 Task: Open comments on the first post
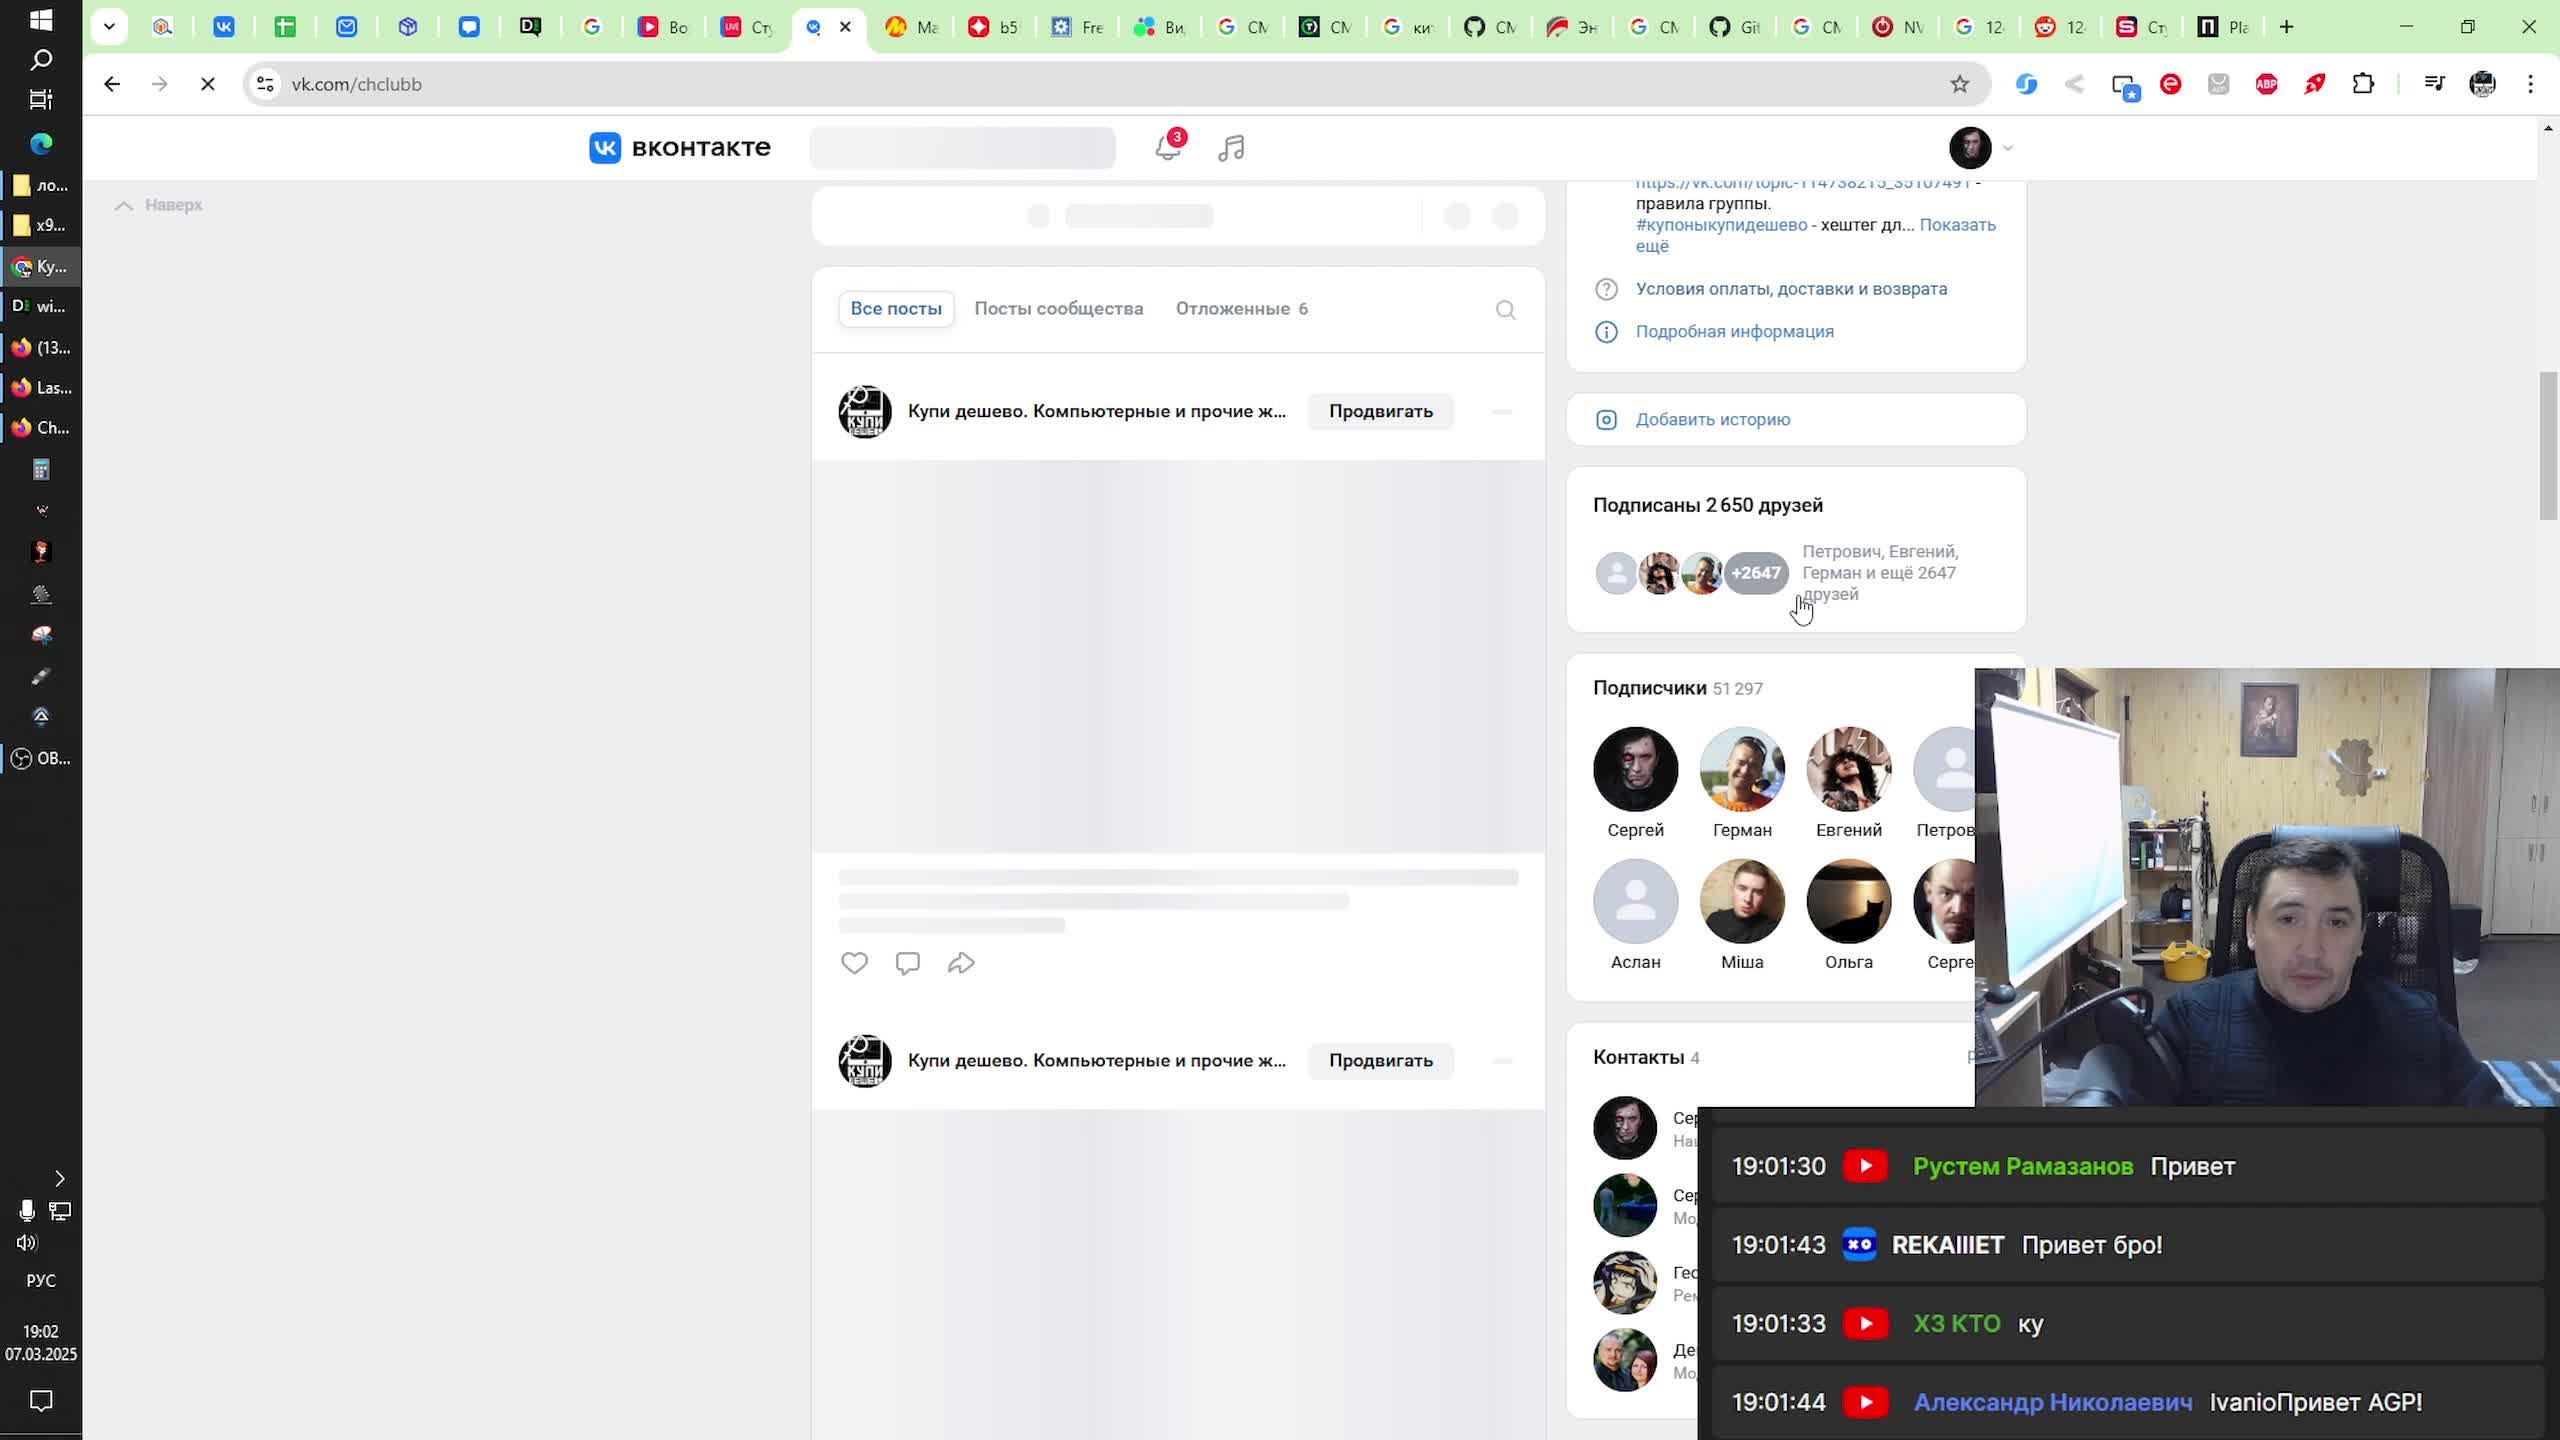coord(907,963)
